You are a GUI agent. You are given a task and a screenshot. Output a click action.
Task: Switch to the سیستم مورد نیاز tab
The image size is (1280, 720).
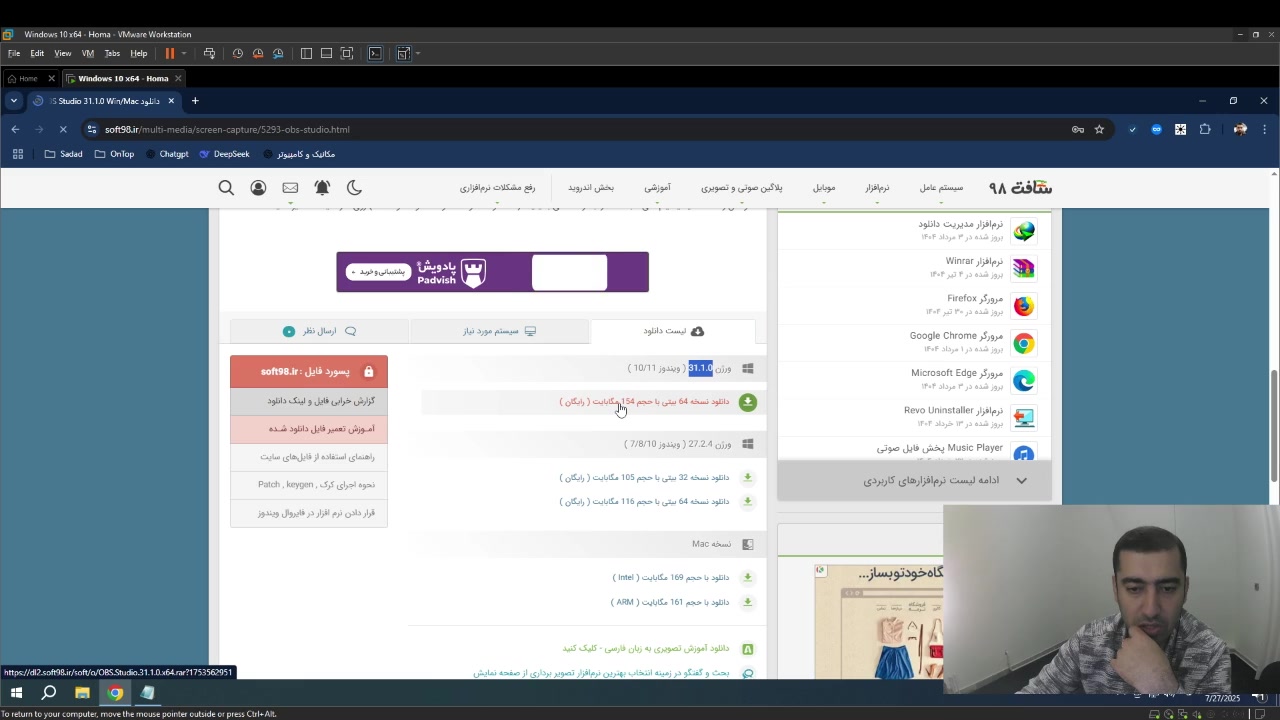point(499,331)
